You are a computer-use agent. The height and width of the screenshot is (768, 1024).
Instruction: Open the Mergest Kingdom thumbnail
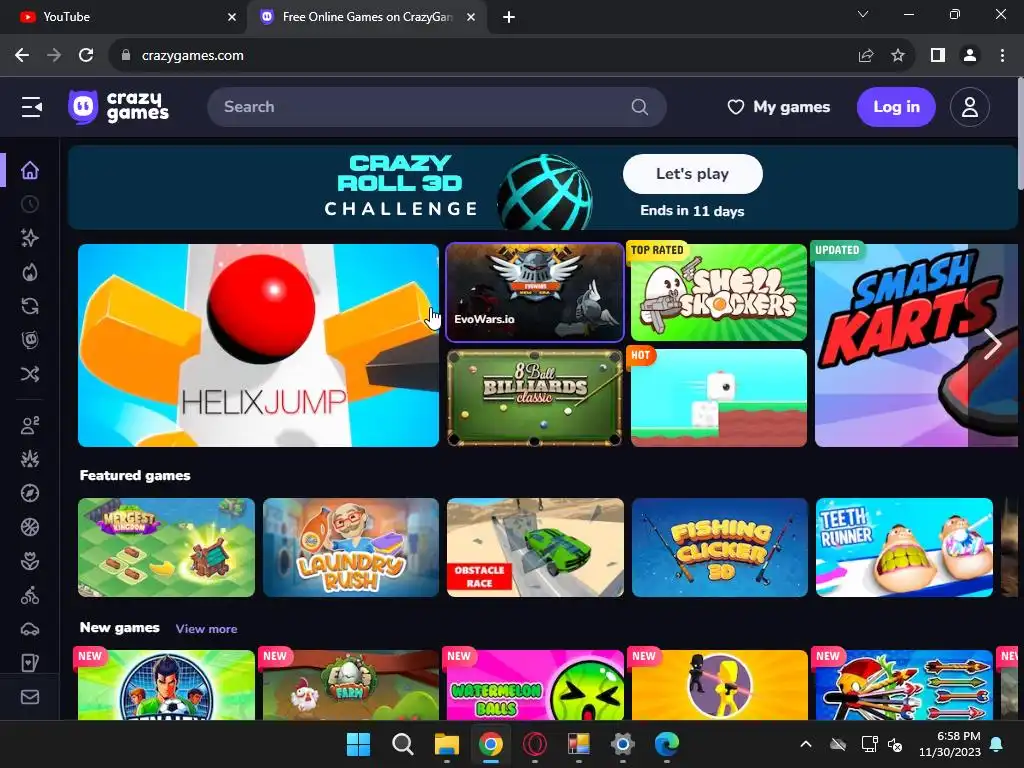[167, 547]
